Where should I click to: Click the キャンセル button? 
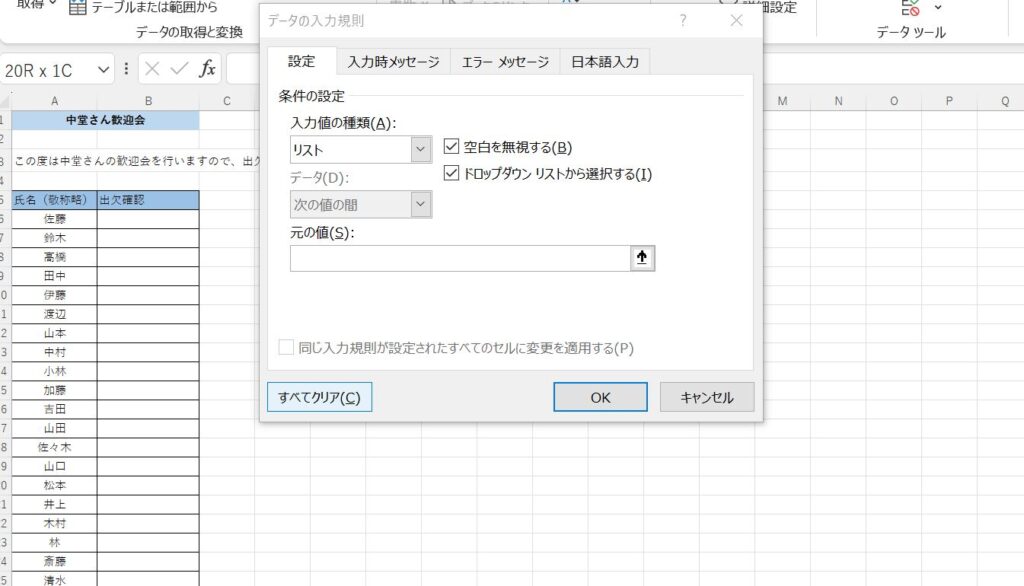pos(707,397)
